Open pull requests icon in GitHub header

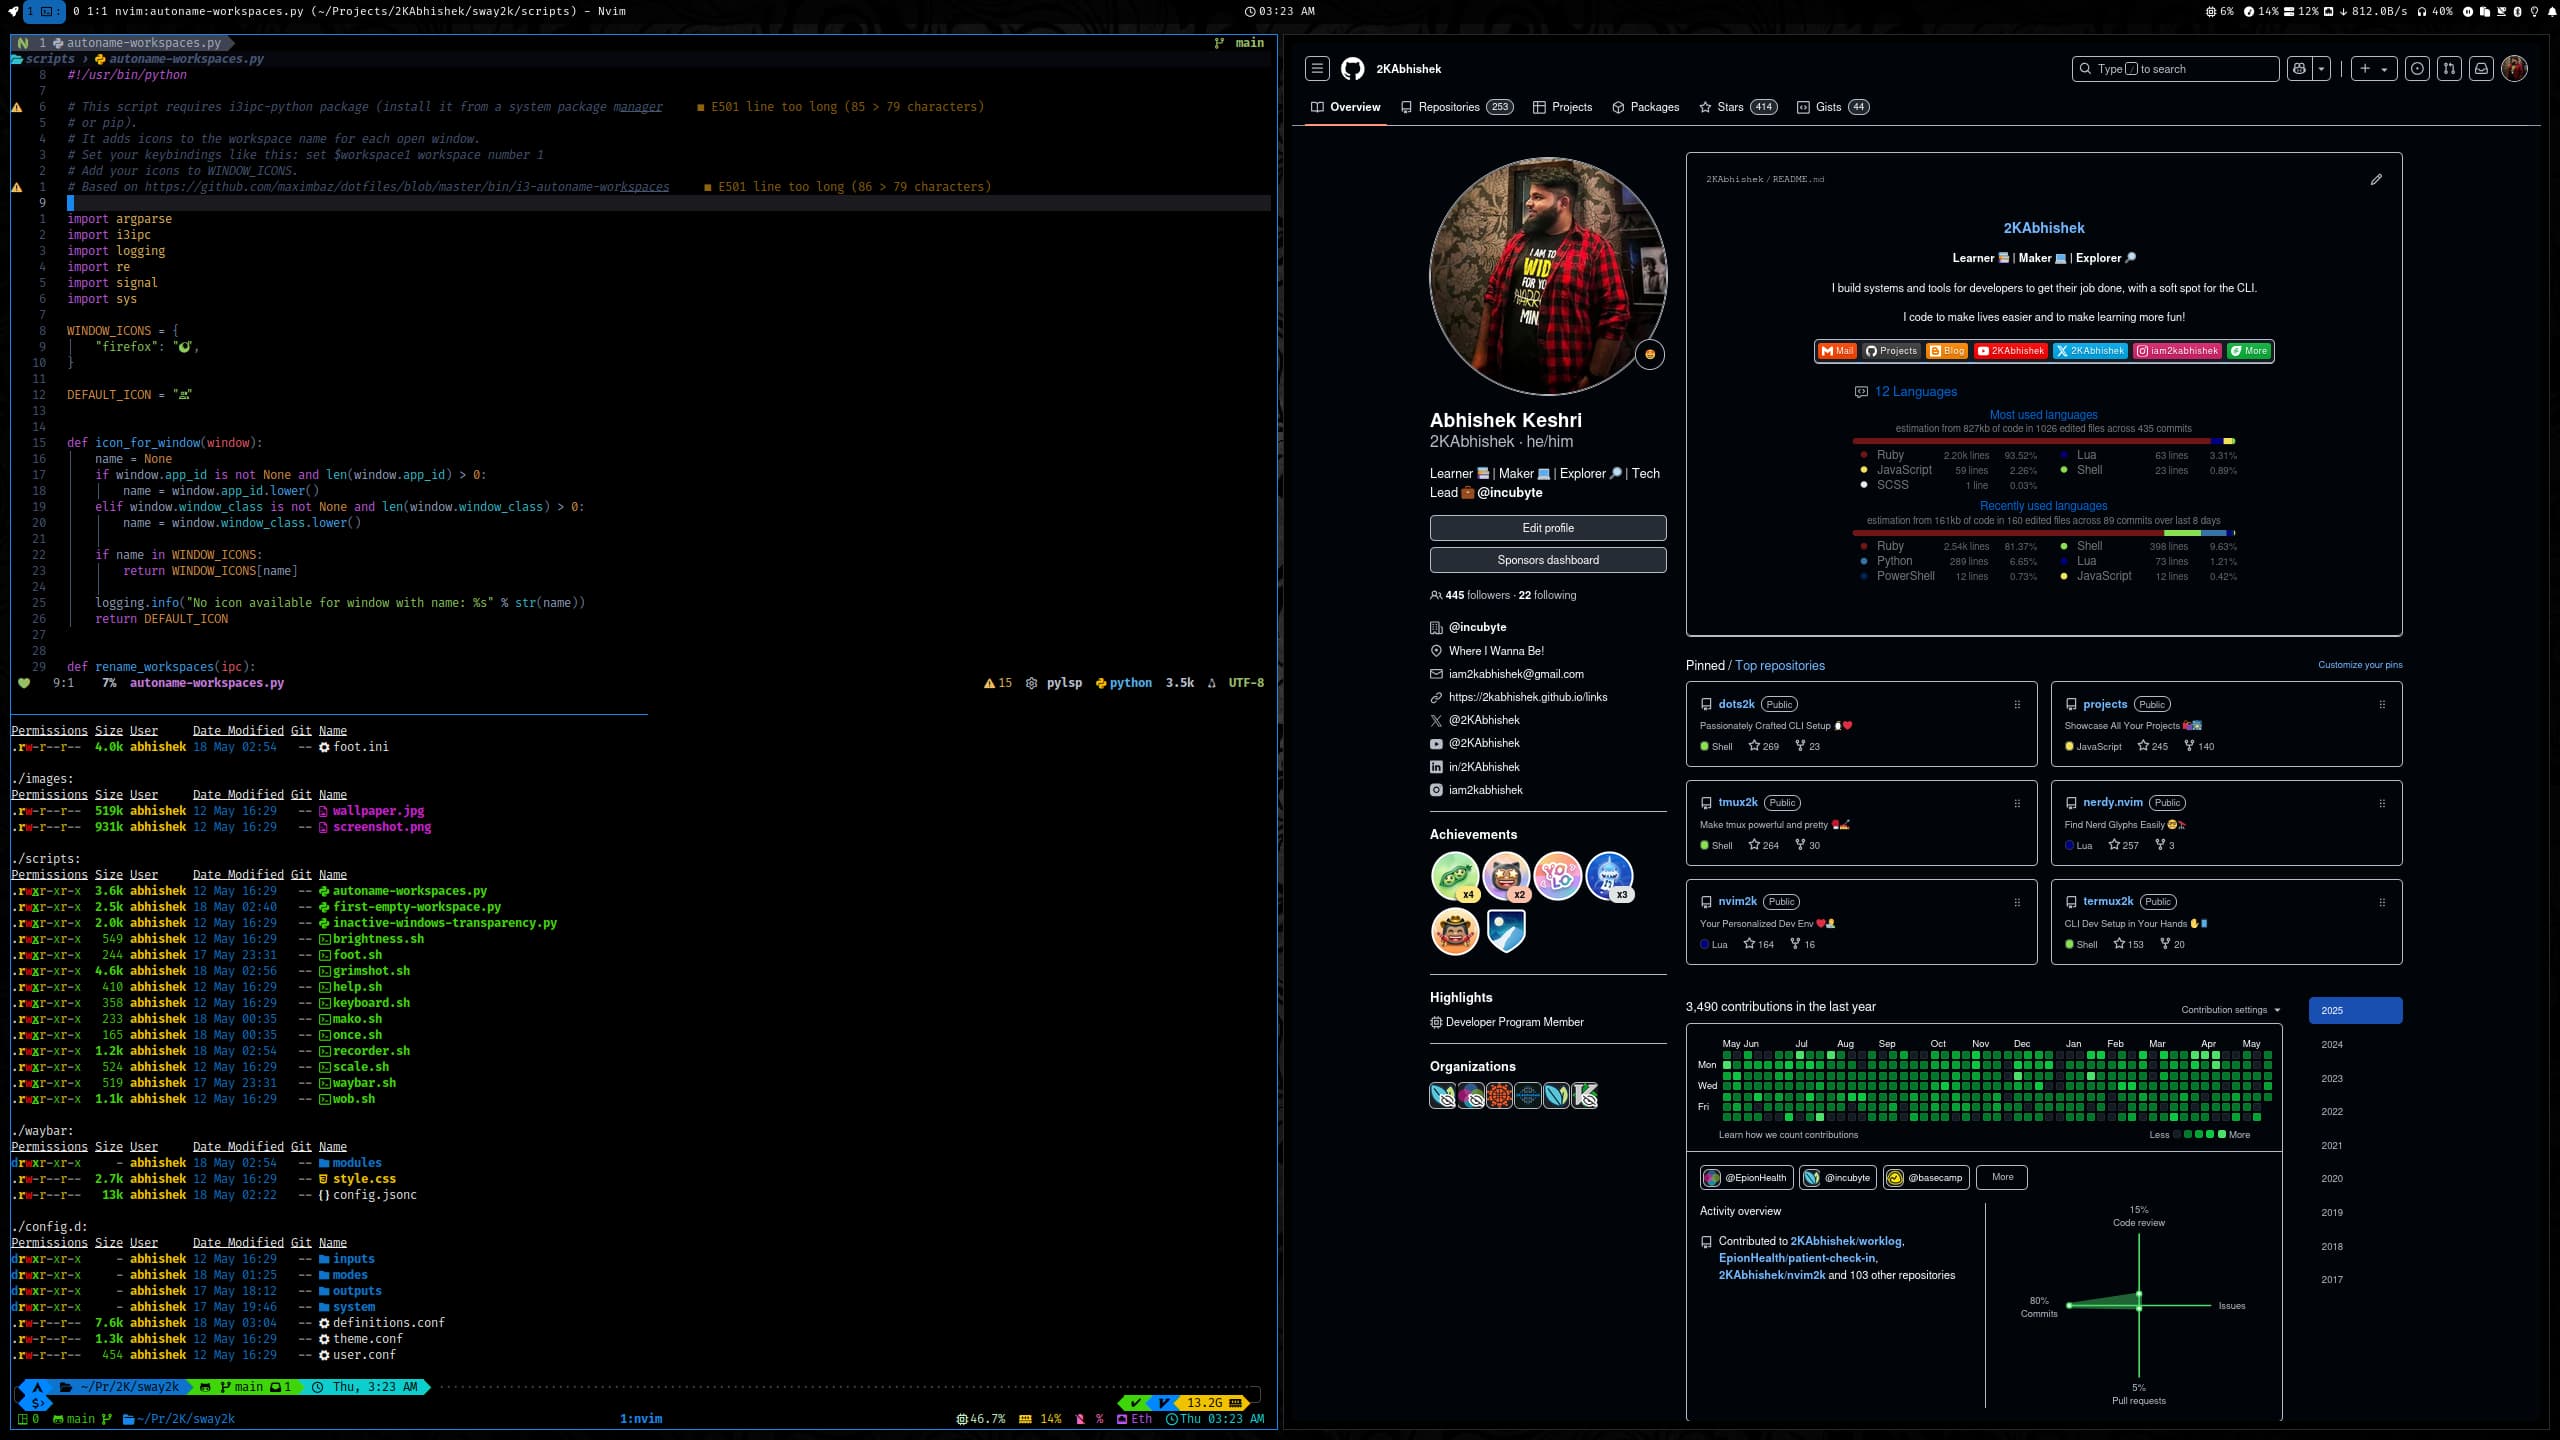click(x=2449, y=69)
